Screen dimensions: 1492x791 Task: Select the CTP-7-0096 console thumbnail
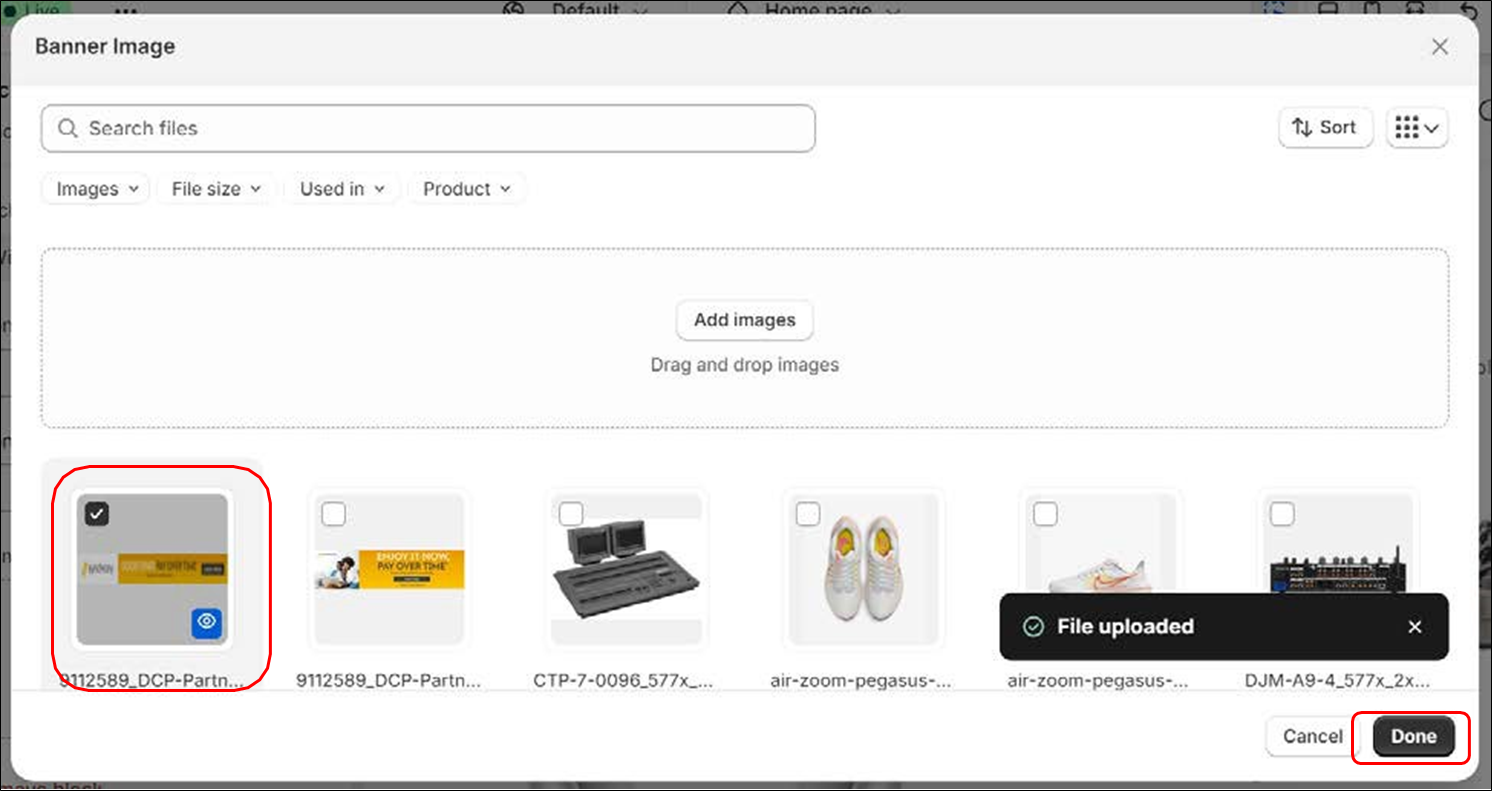626,568
